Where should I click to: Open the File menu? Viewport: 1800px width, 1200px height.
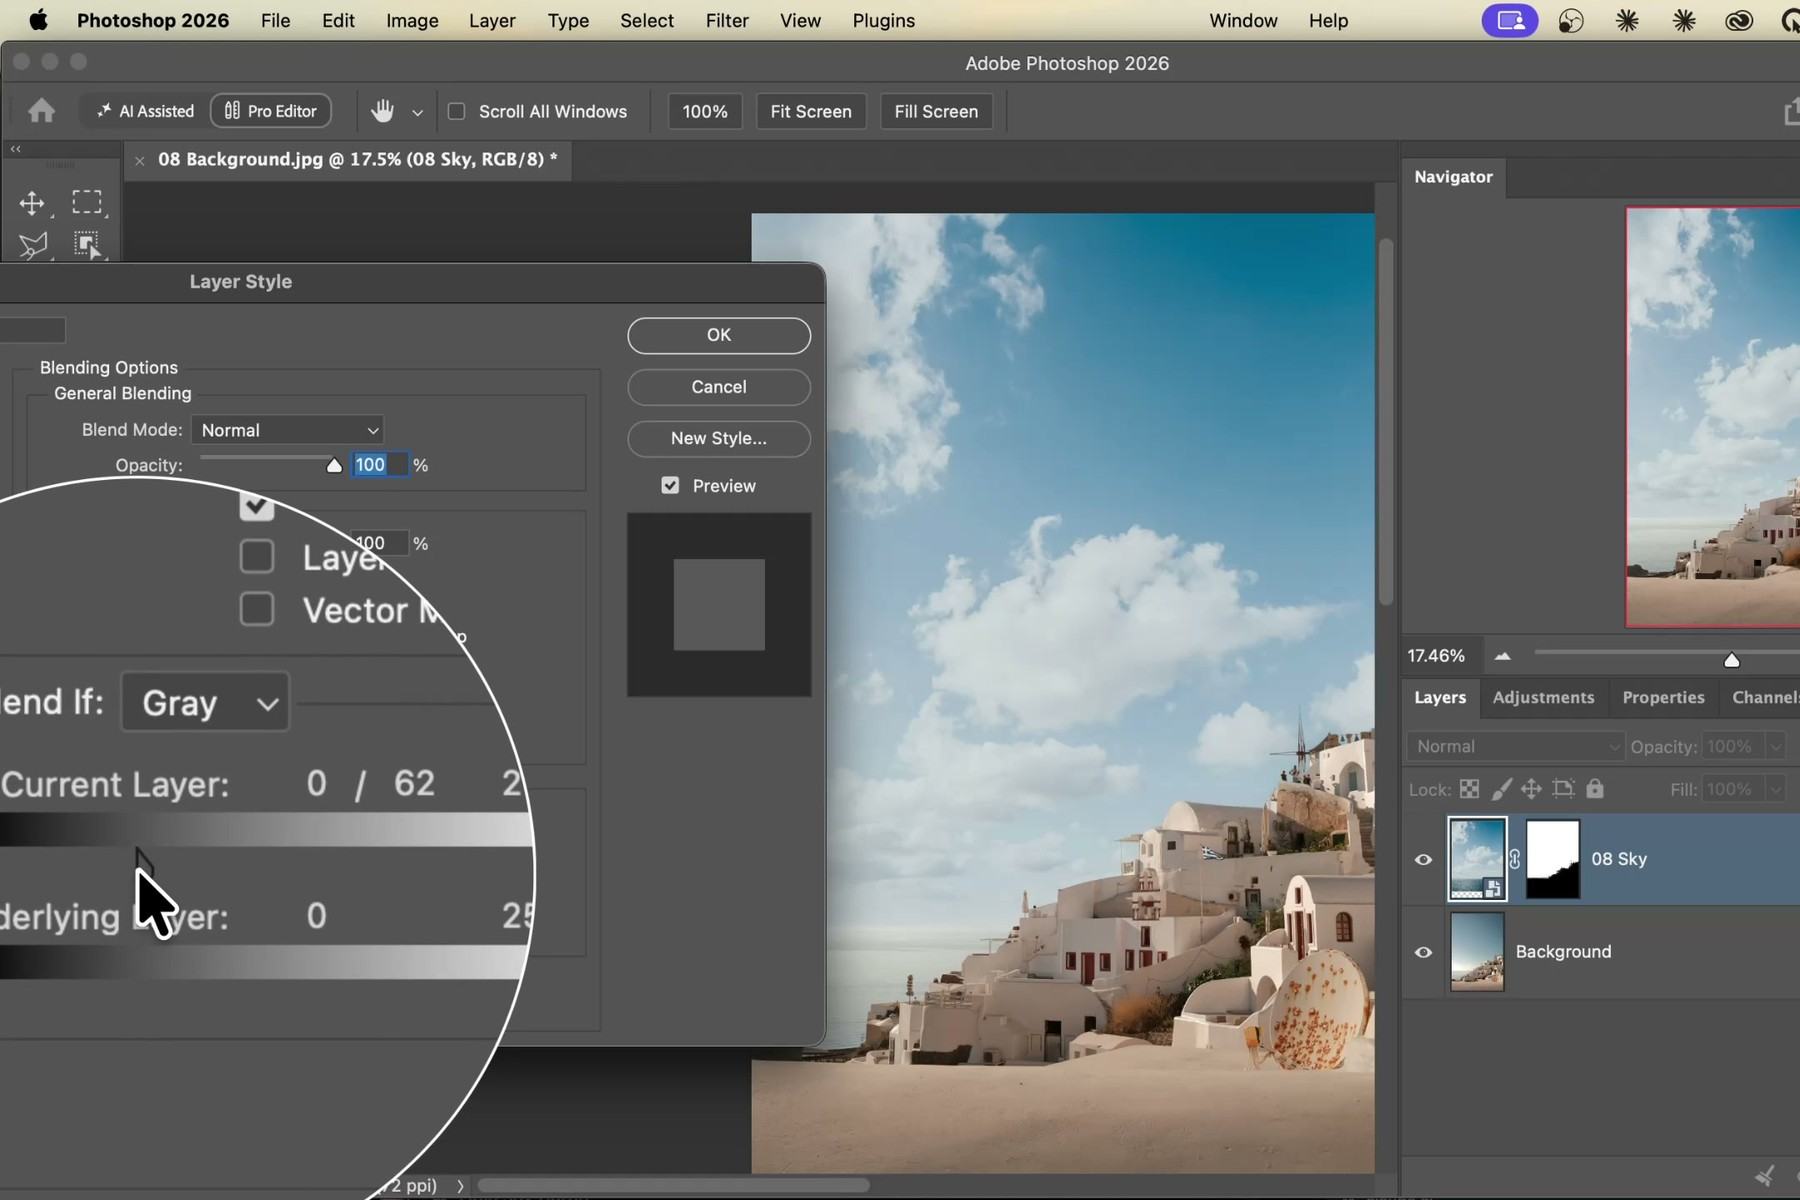(x=275, y=20)
